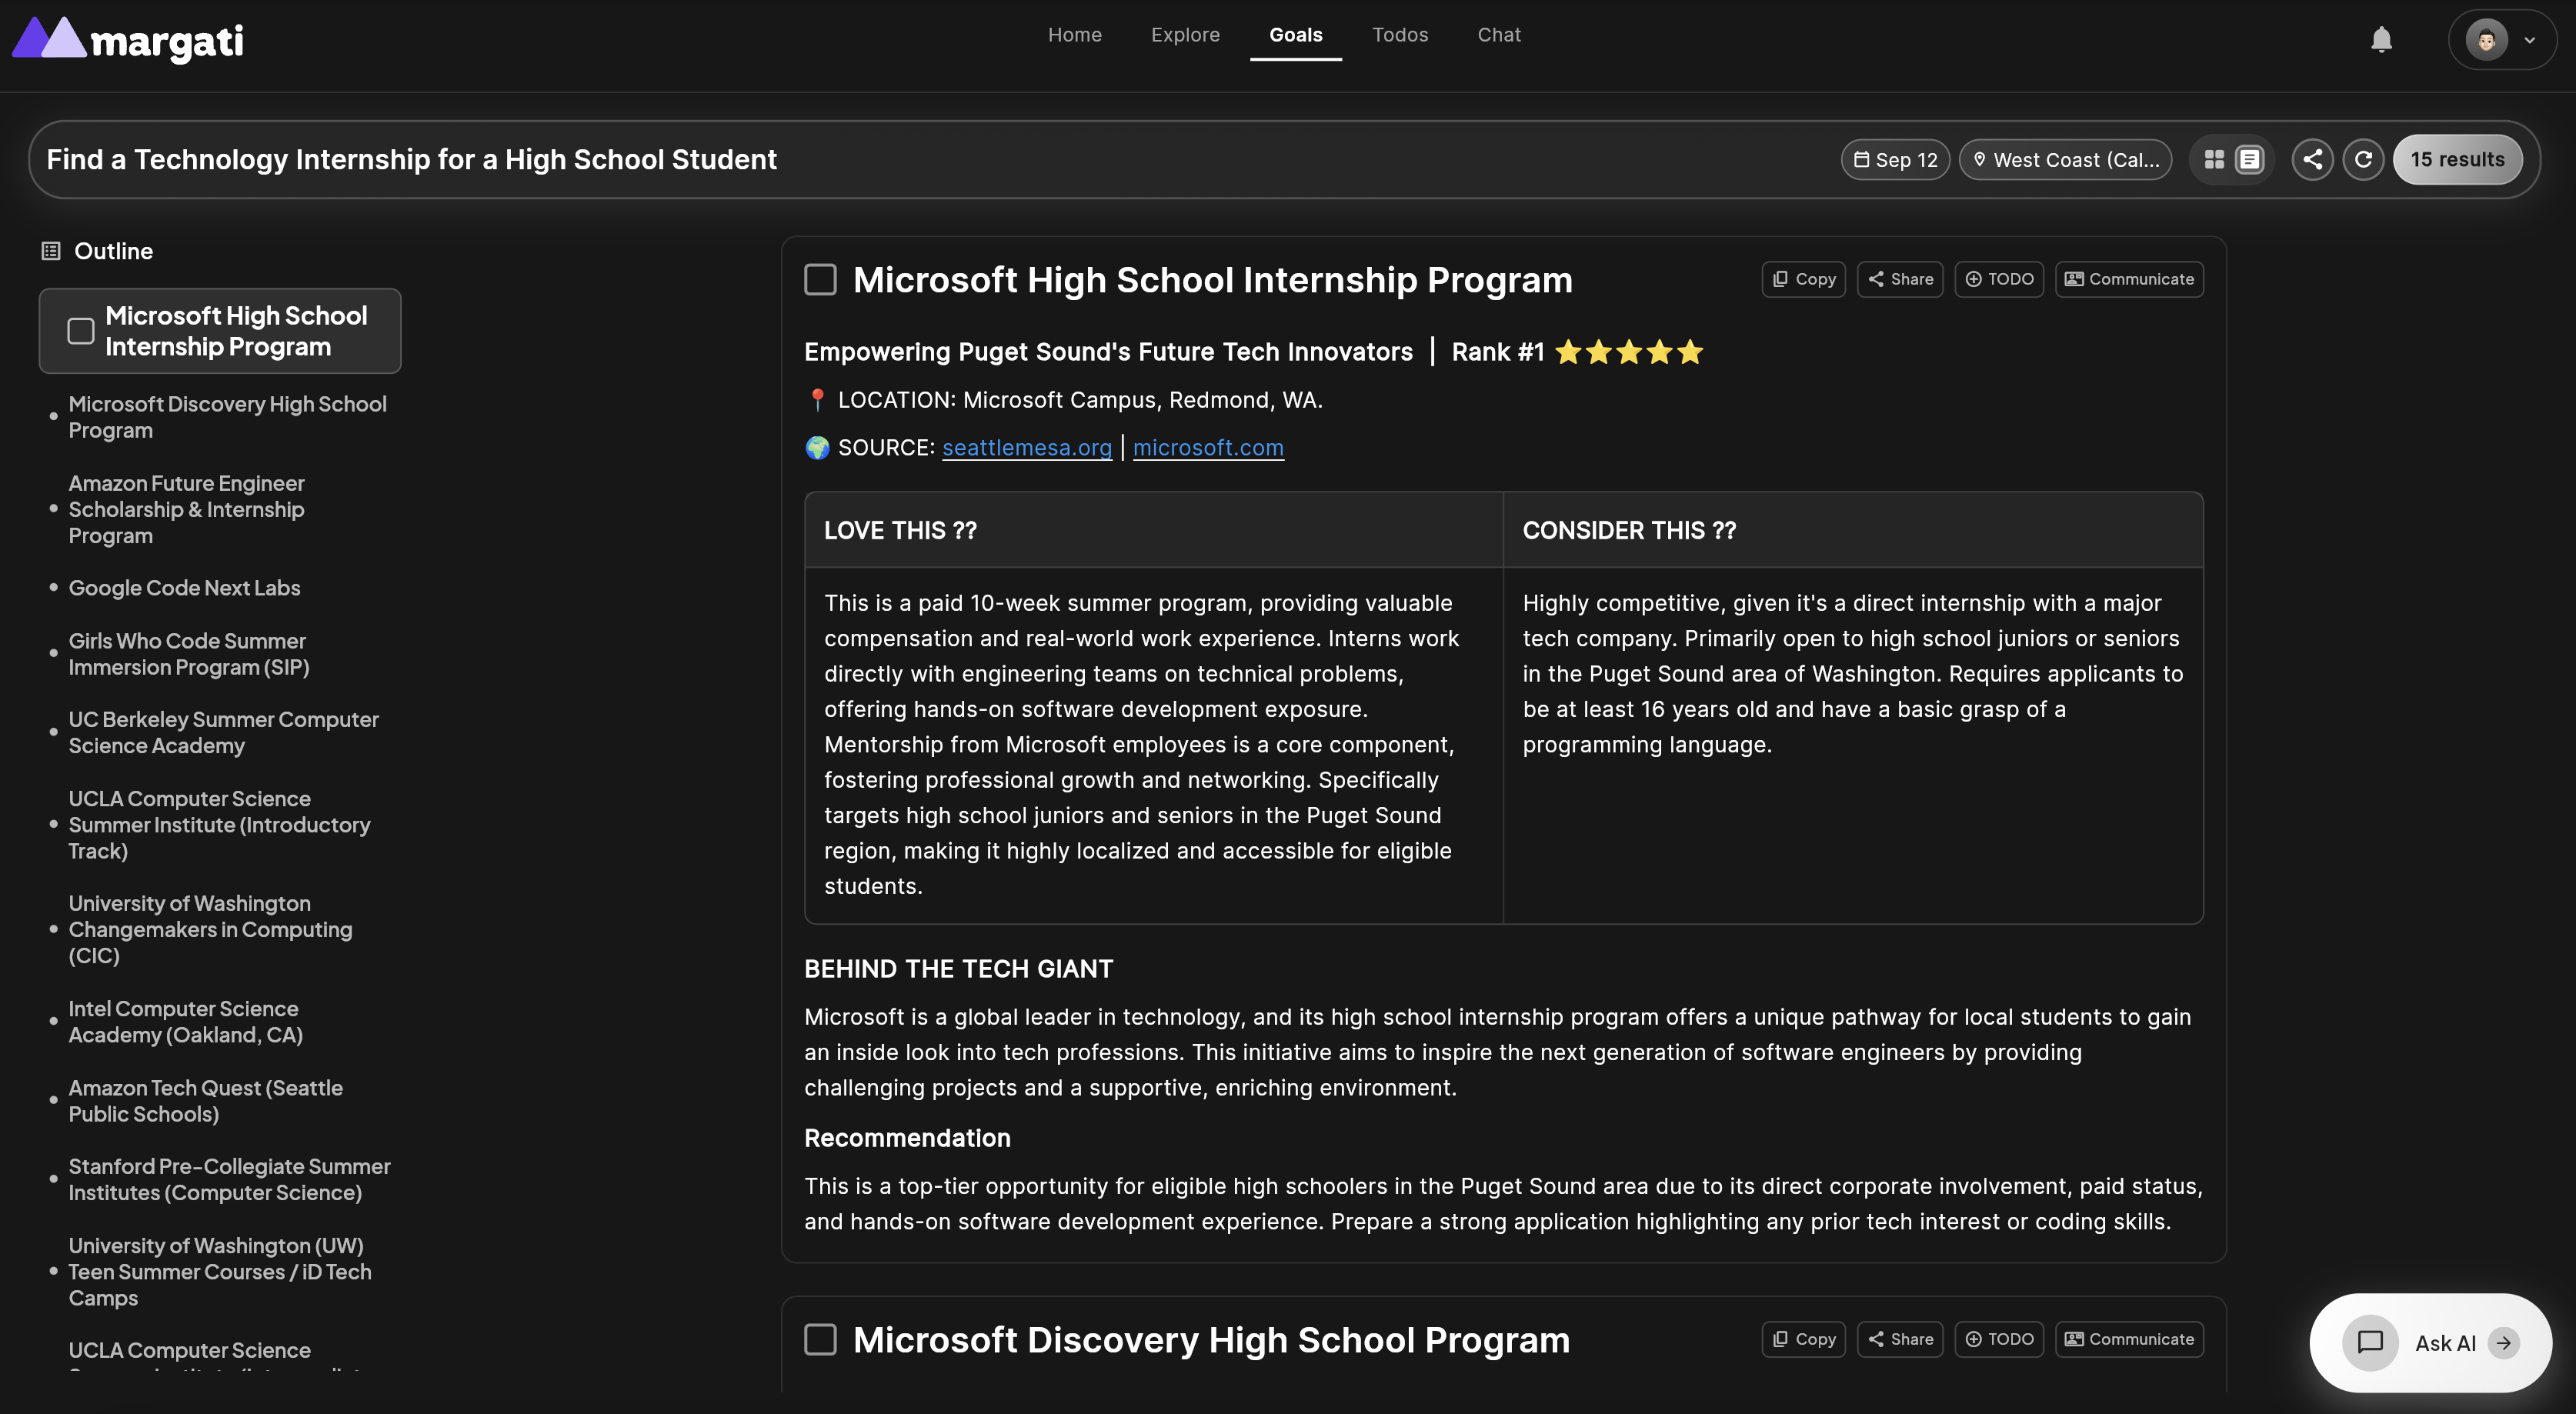Open the West Coast location selector
This screenshot has width=2576, height=1414.
click(x=2065, y=160)
